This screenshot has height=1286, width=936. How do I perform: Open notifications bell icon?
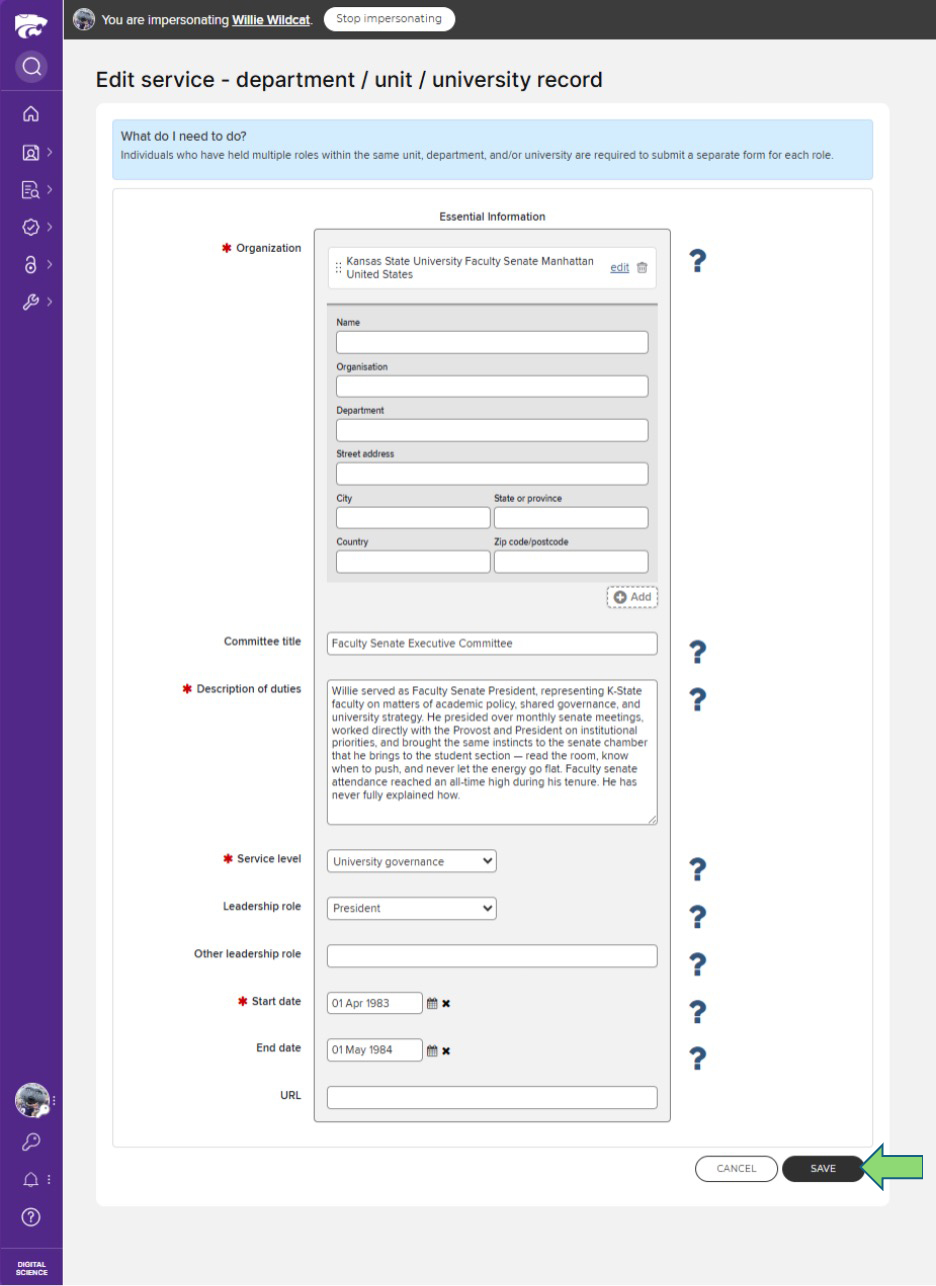pyautogui.click(x=31, y=1179)
